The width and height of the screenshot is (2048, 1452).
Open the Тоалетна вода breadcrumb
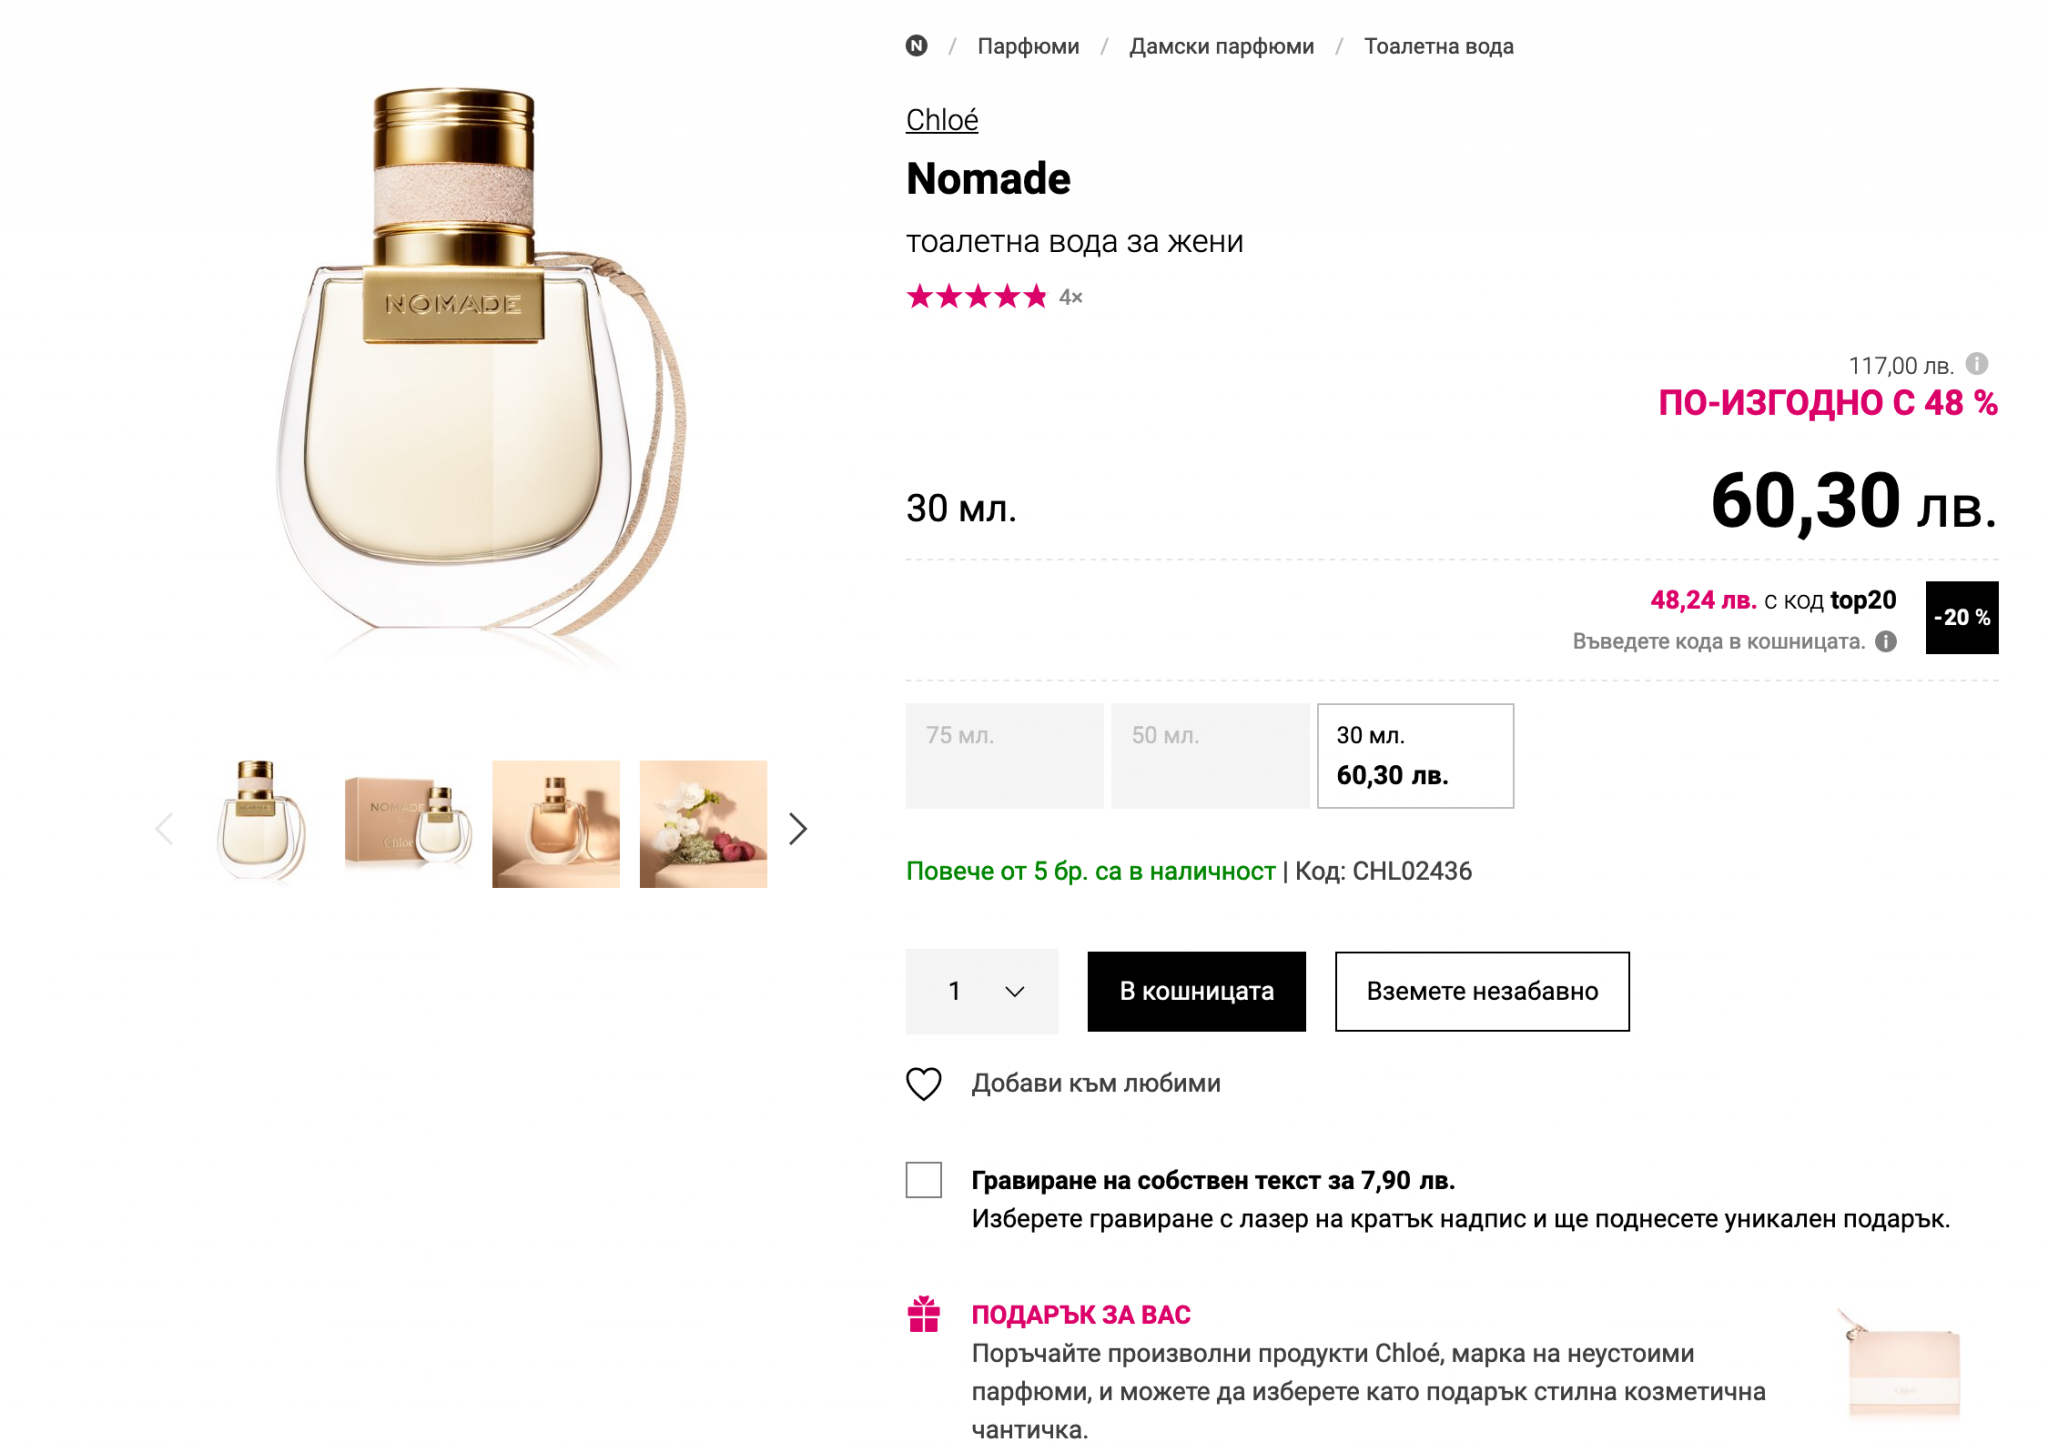tap(1438, 46)
